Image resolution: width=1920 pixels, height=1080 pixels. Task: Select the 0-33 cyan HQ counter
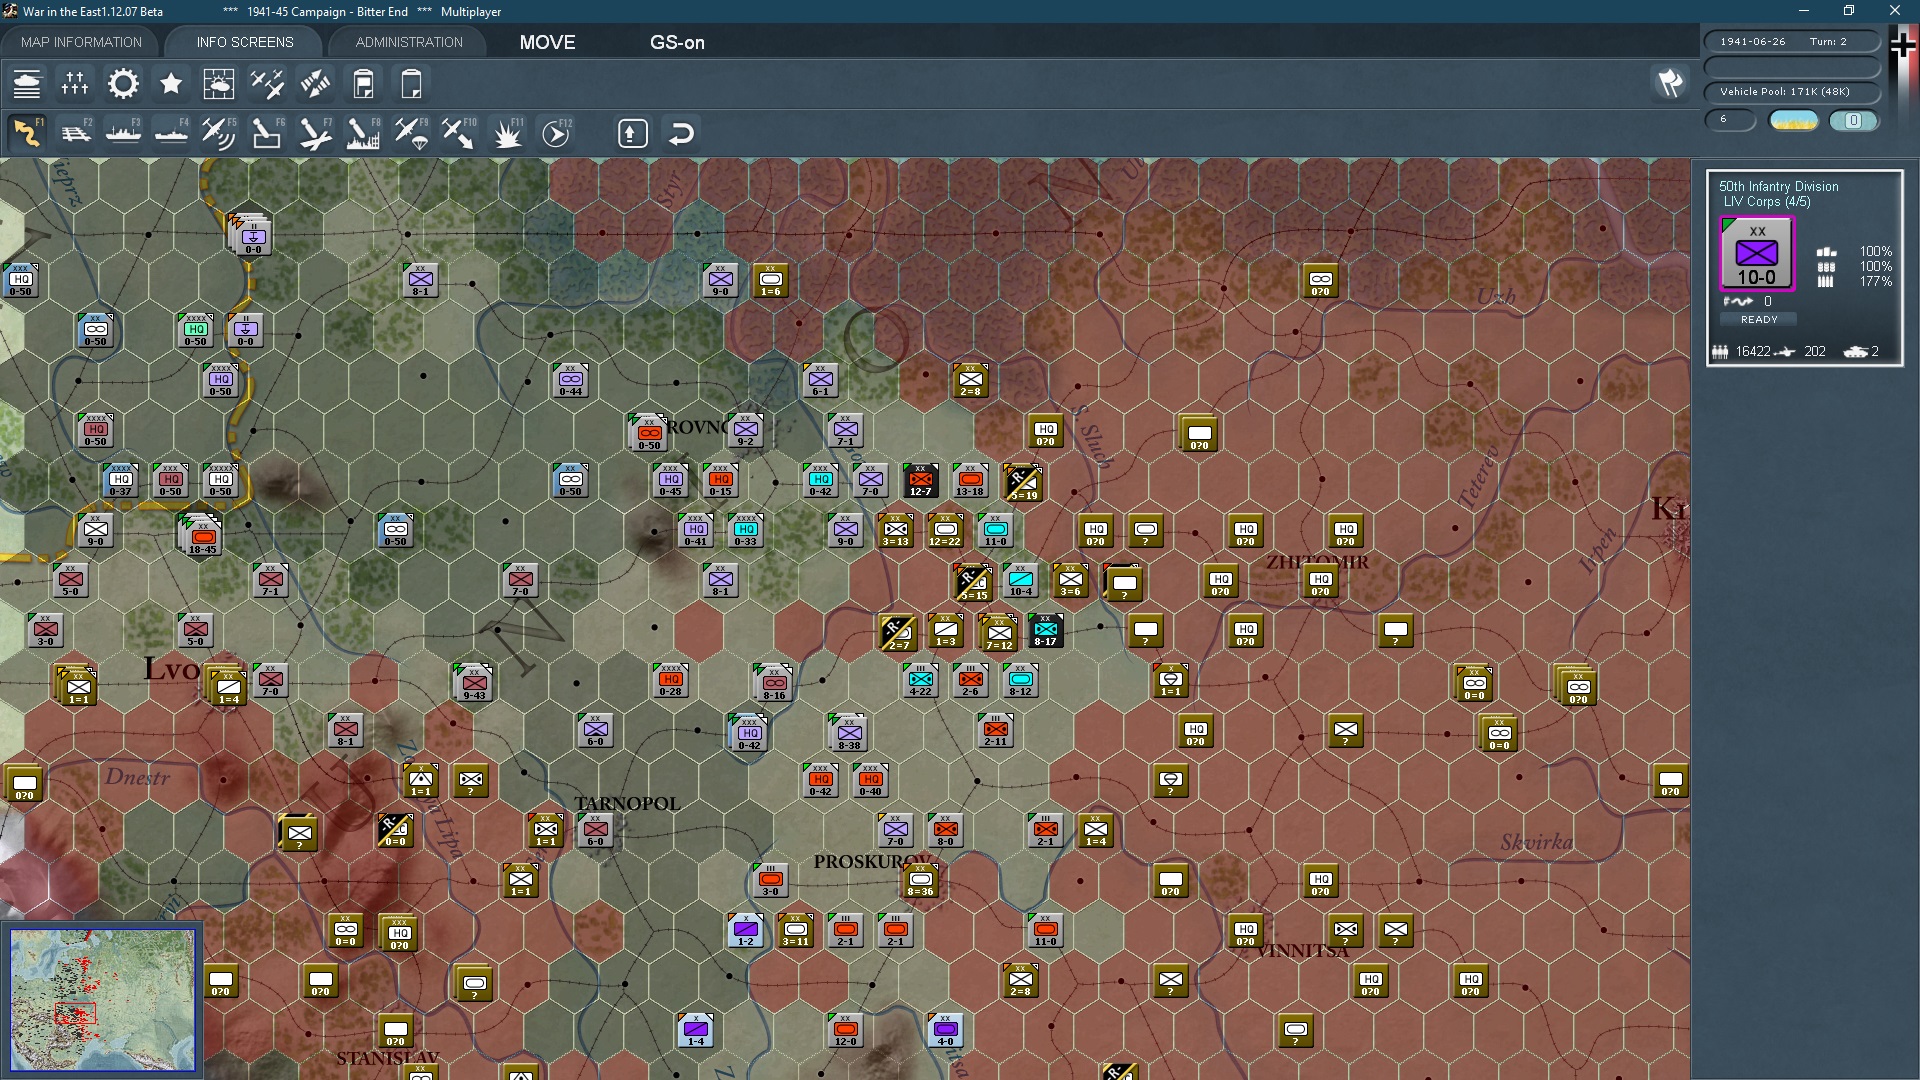(745, 530)
